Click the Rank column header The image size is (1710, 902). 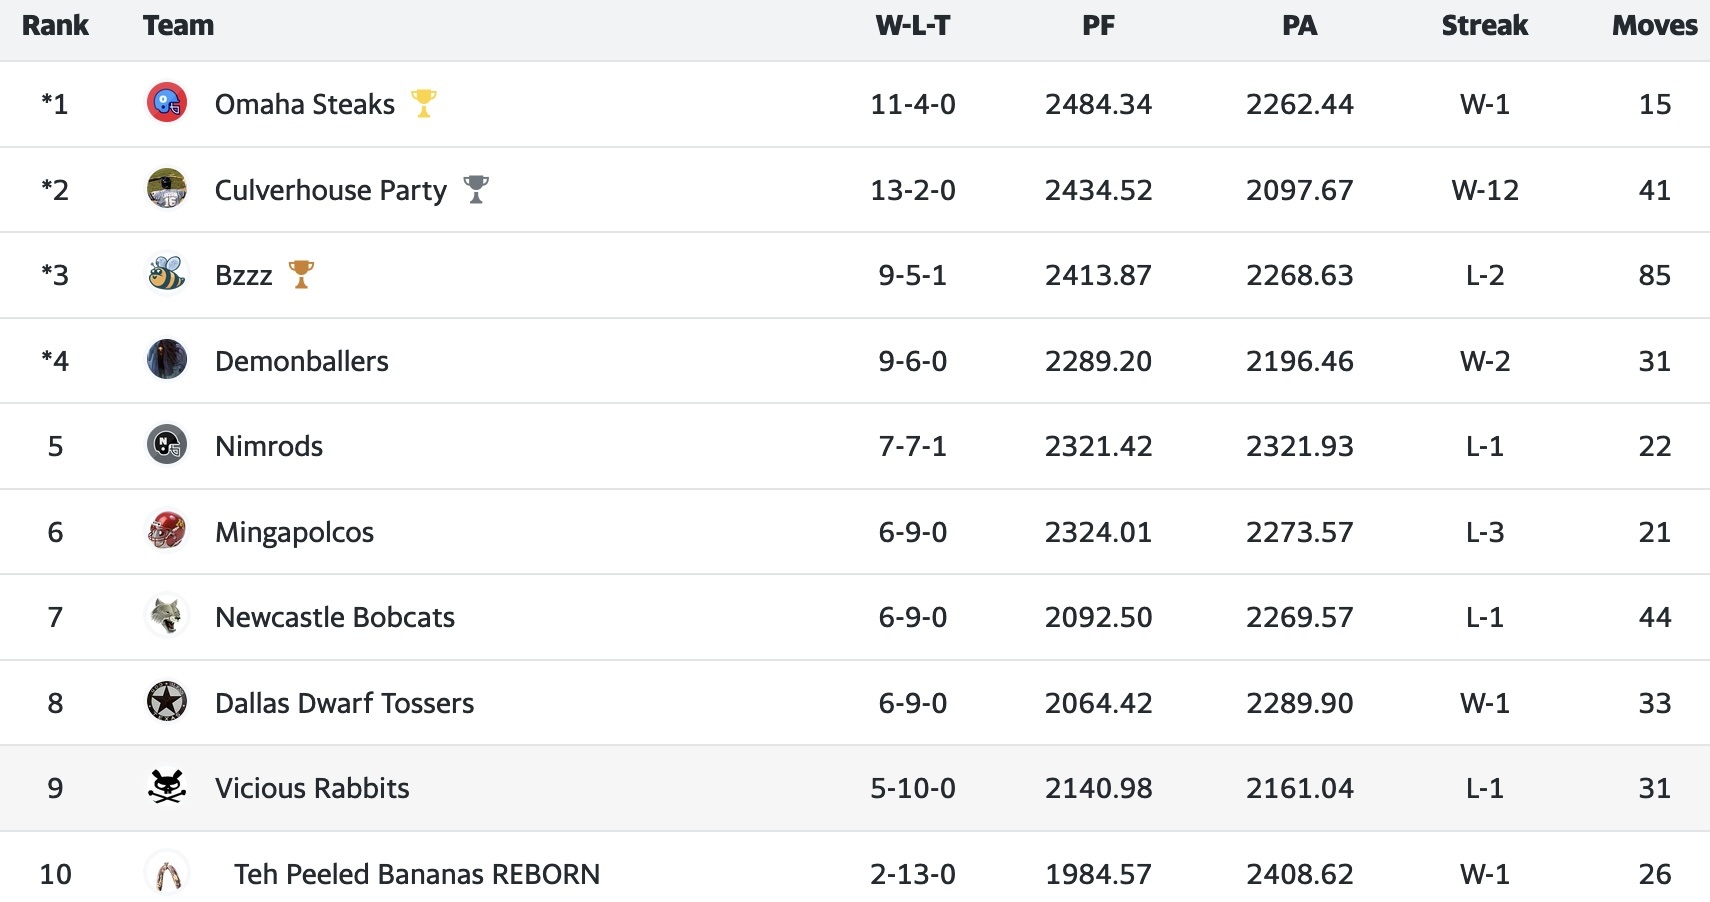[x=56, y=26]
